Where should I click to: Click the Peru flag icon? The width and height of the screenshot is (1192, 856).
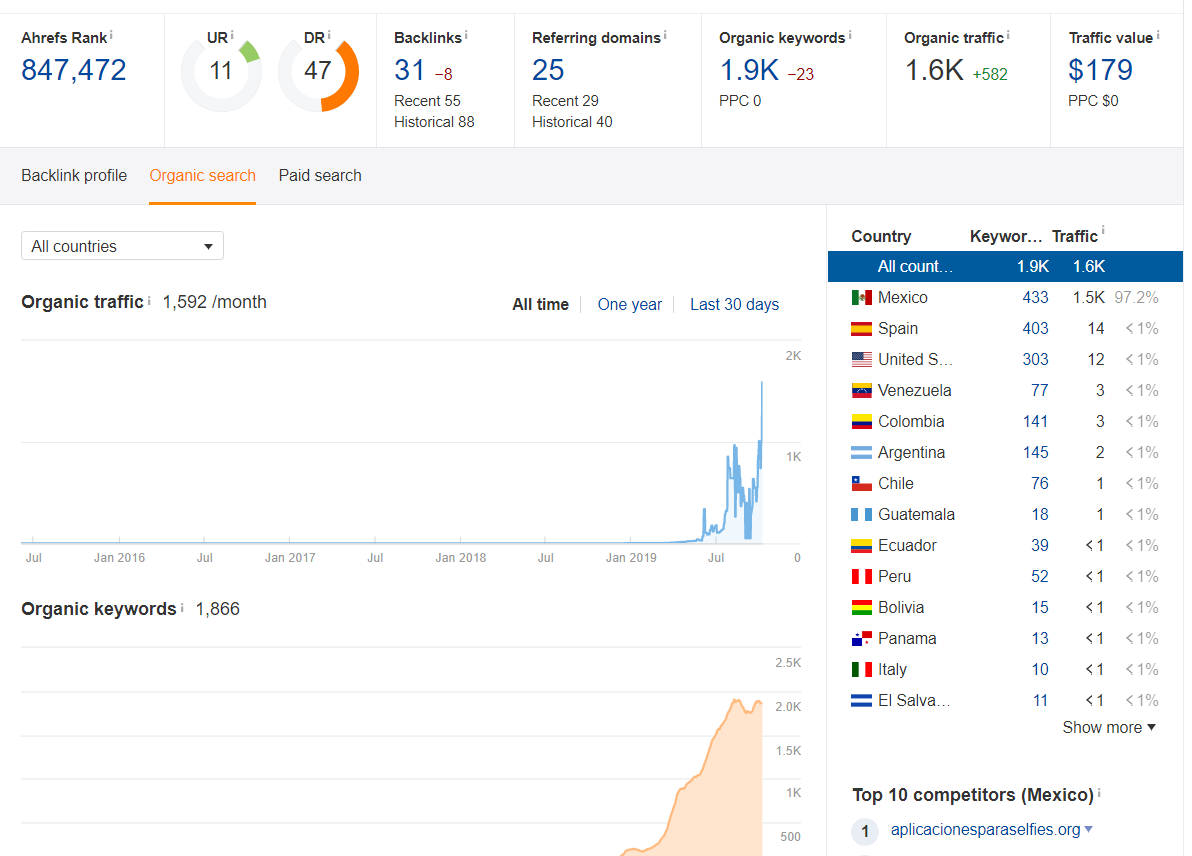coord(861,576)
